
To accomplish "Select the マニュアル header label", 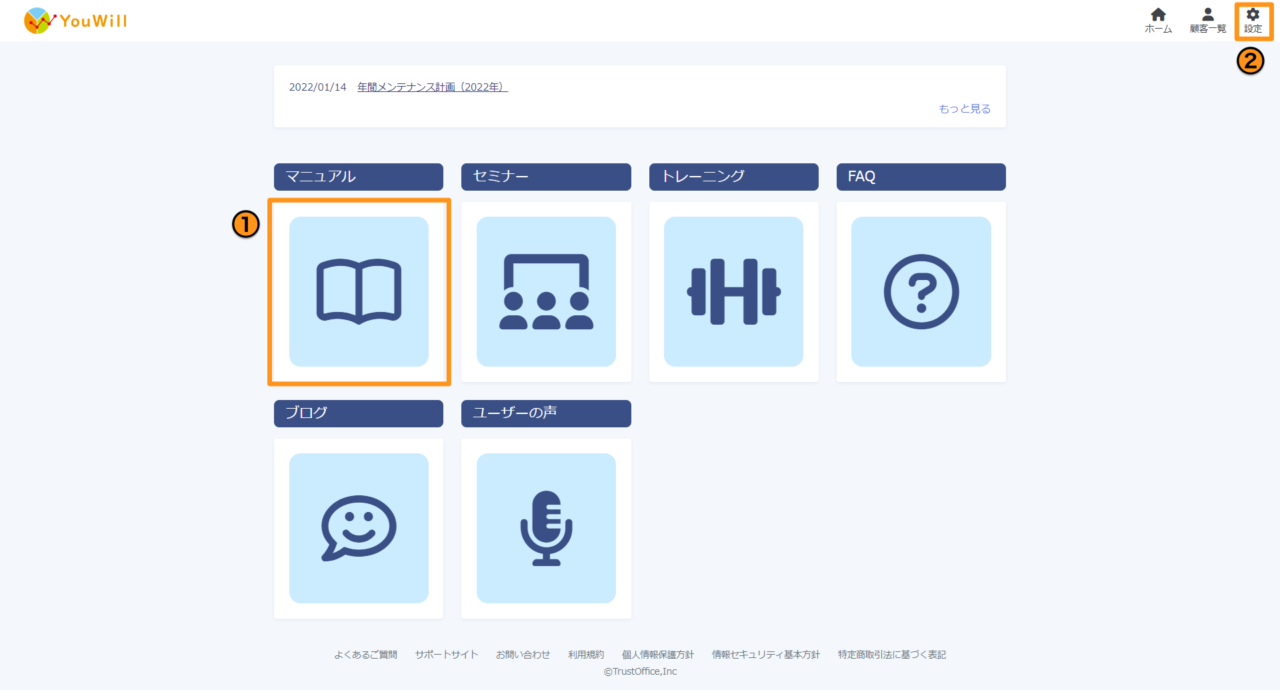I will pos(358,177).
